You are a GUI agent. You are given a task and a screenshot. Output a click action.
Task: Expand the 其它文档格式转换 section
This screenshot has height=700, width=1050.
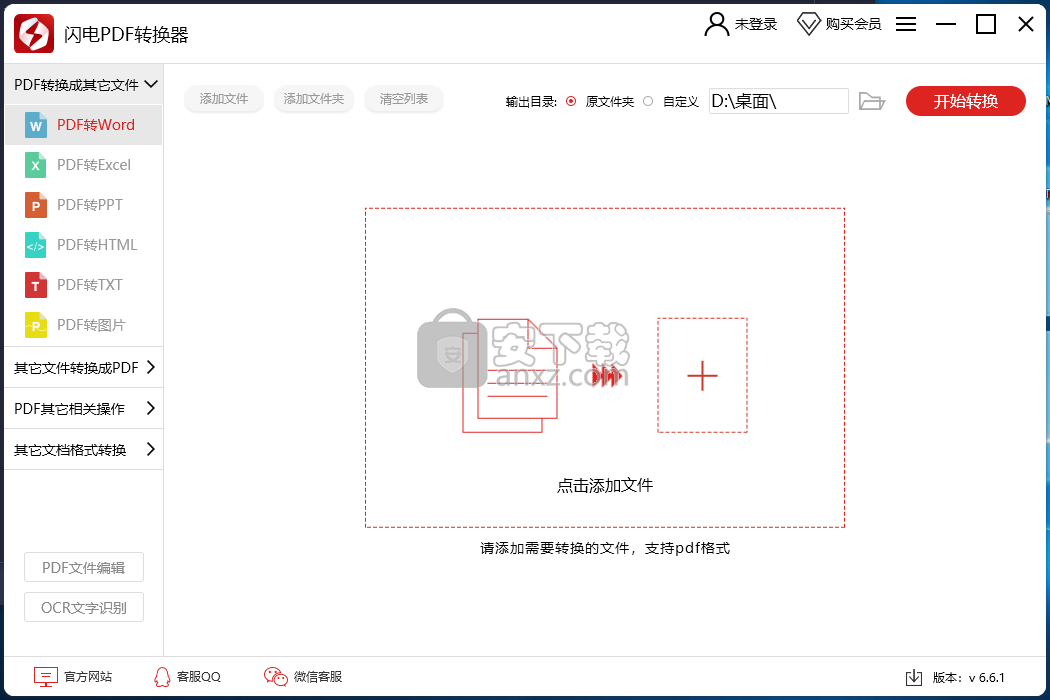(84, 449)
